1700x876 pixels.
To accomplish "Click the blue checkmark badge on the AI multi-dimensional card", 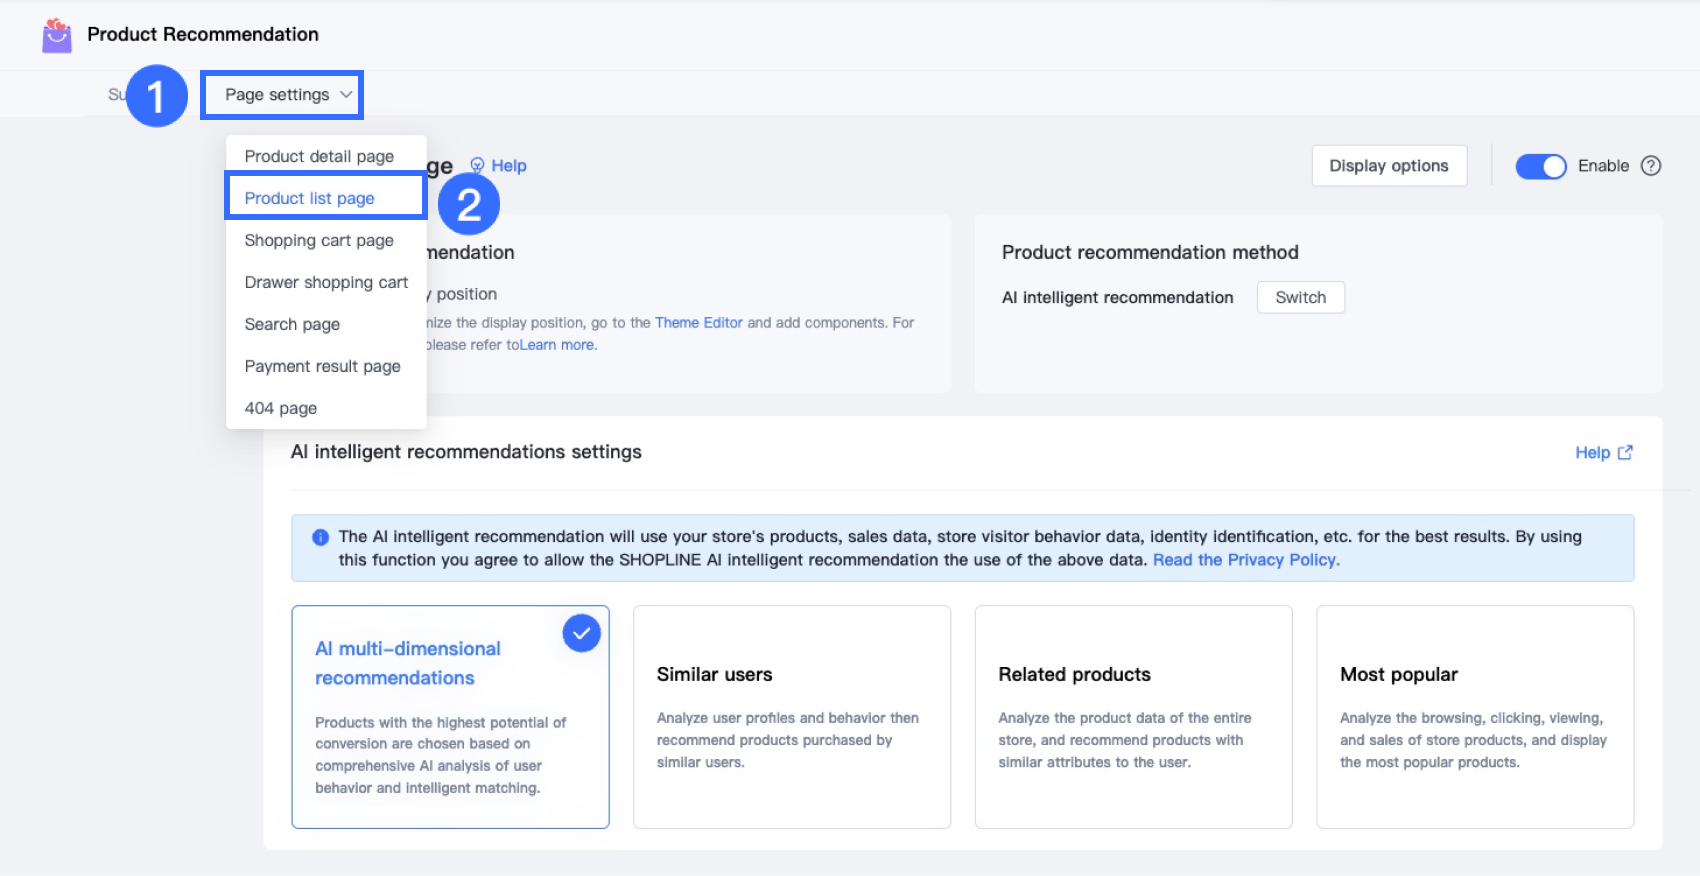I will point(581,633).
